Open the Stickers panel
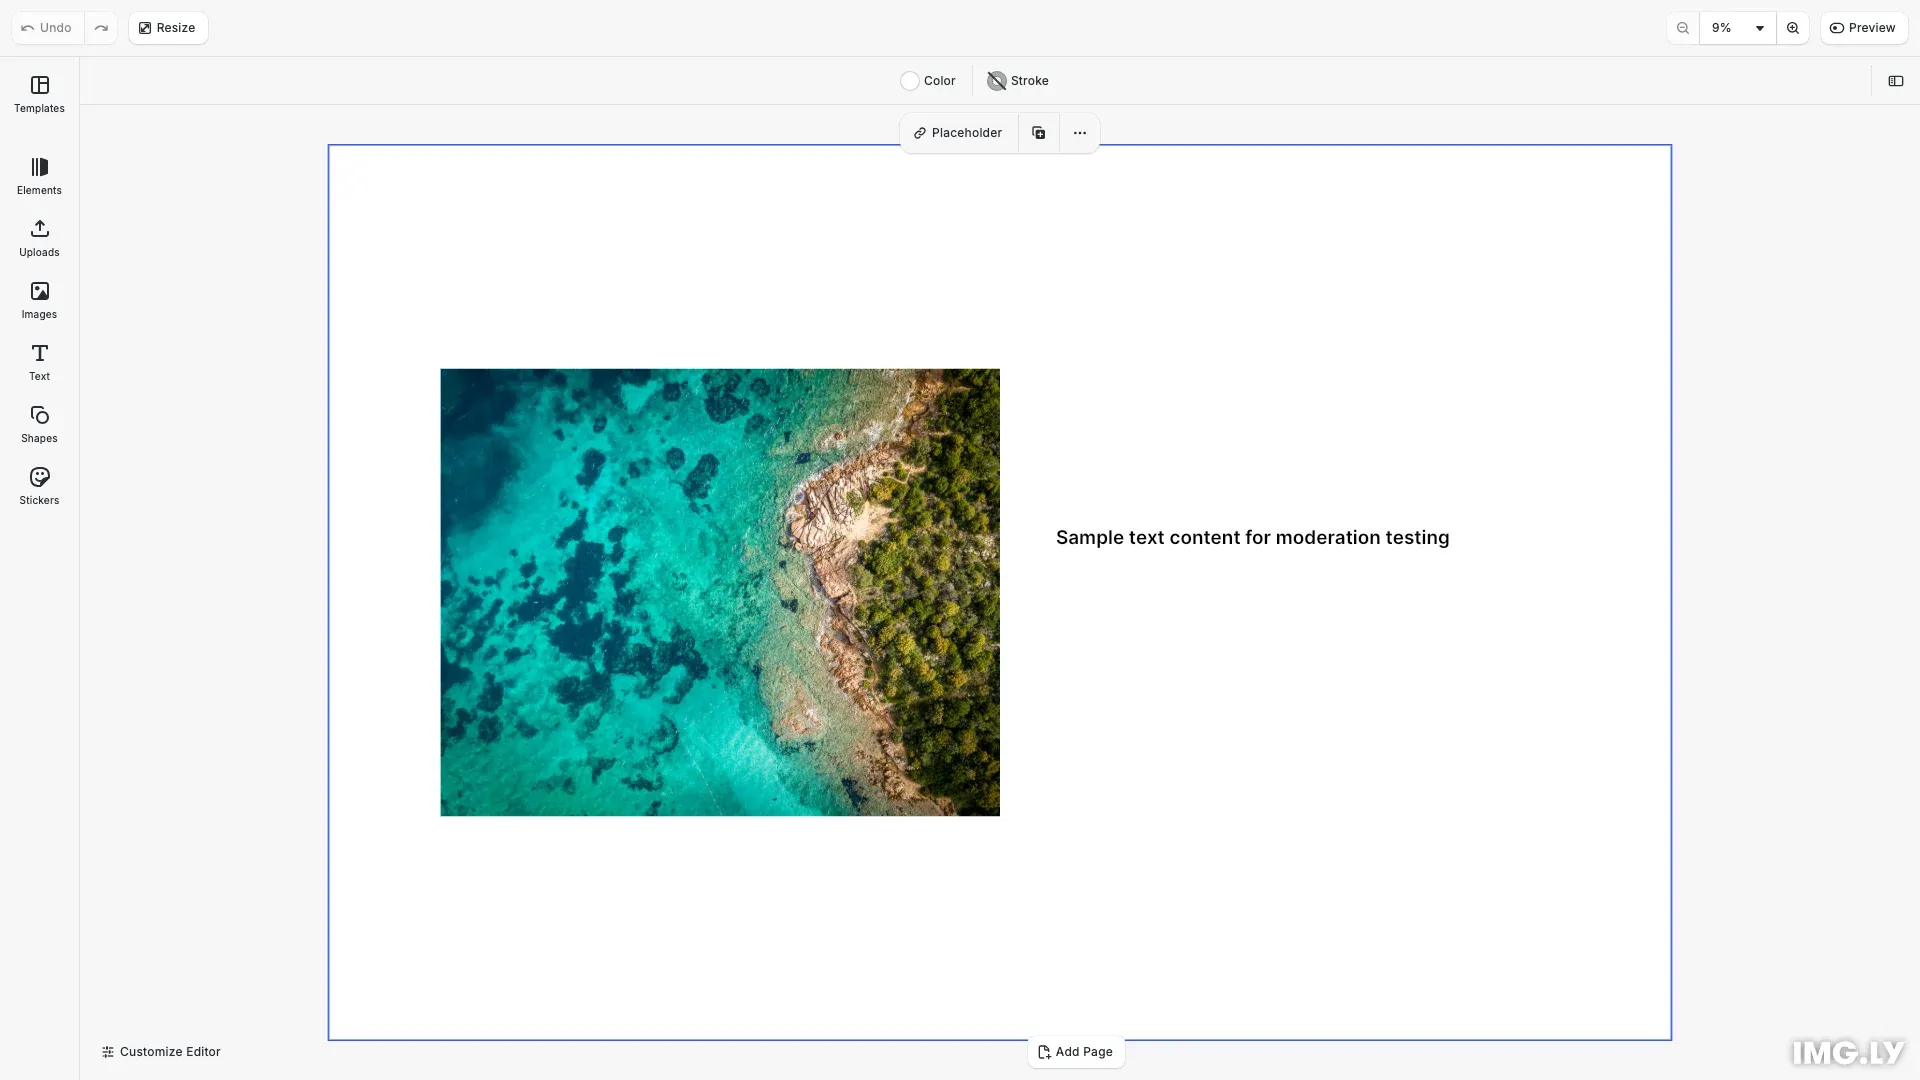 tap(39, 486)
